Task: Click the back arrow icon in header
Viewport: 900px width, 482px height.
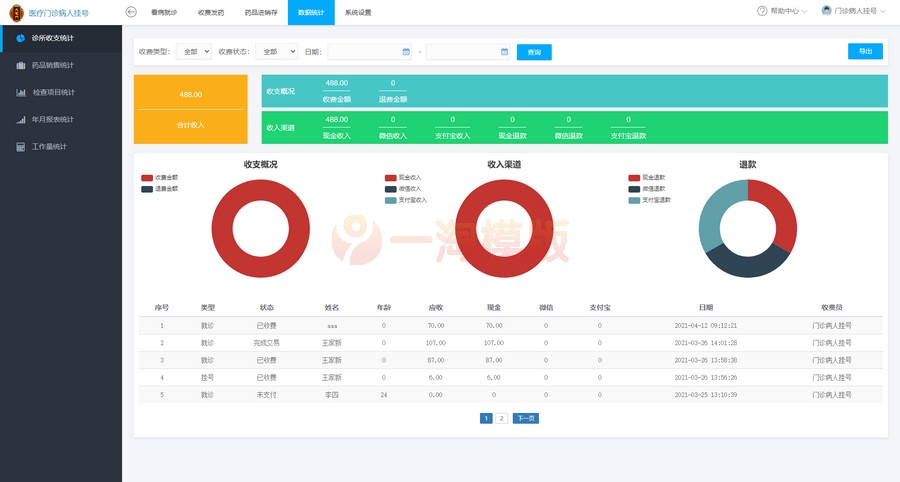Action: point(131,11)
